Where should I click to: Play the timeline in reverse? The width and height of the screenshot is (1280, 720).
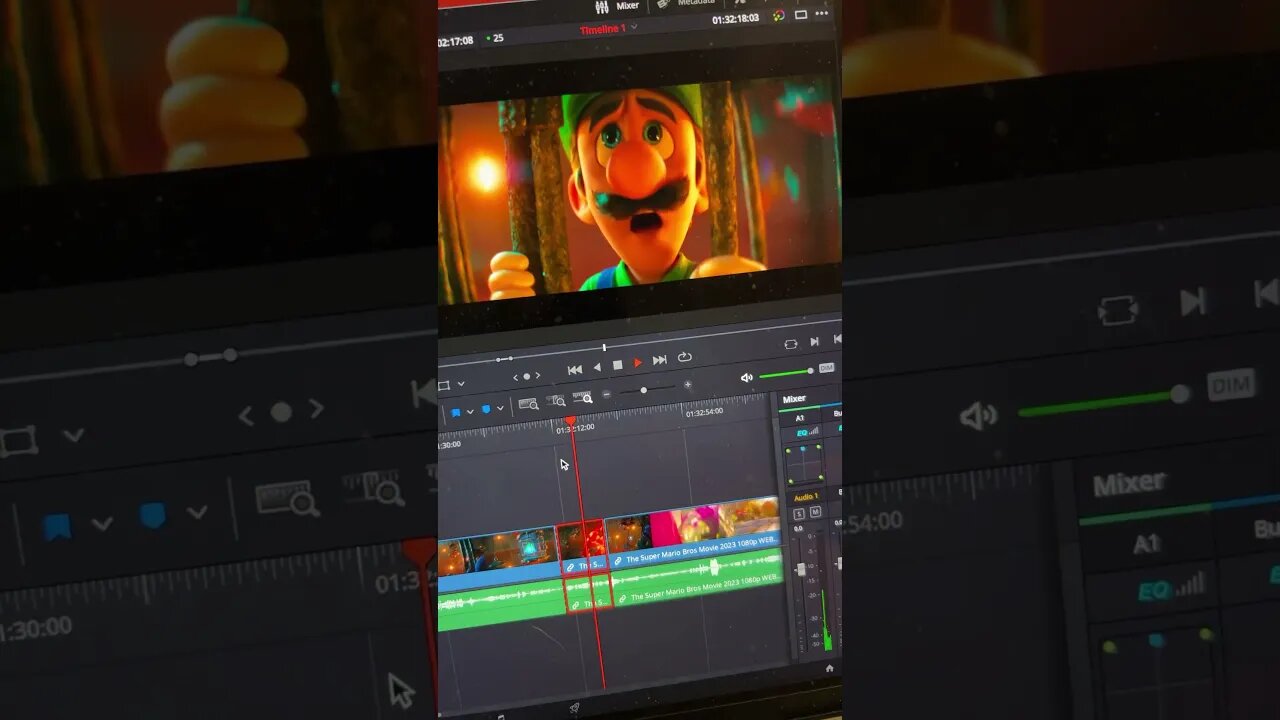pos(597,367)
